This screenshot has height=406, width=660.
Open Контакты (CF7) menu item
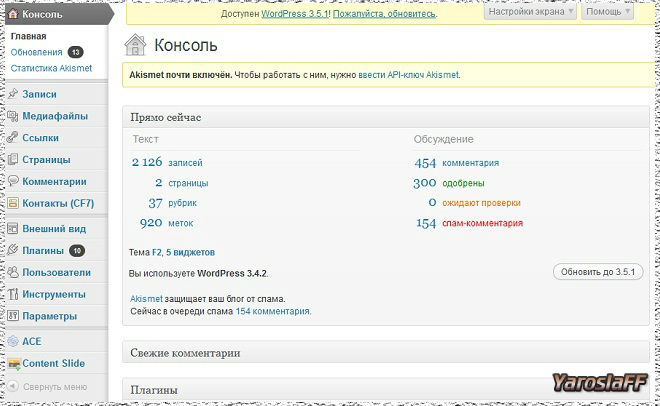click(57, 204)
